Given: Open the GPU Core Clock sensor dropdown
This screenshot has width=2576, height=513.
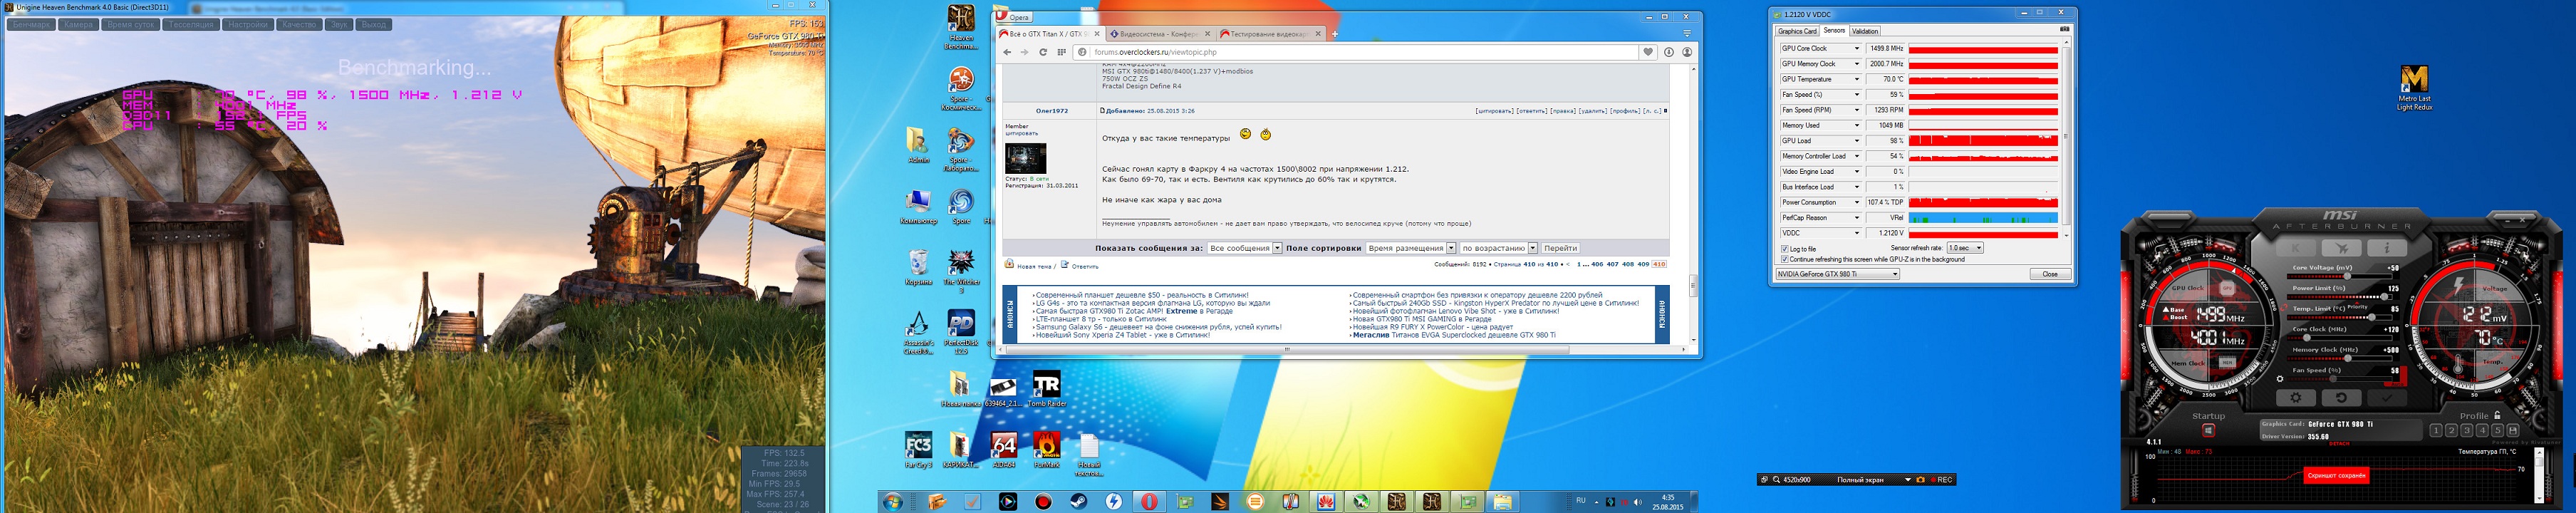Looking at the screenshot, I should coord(1857,48).
